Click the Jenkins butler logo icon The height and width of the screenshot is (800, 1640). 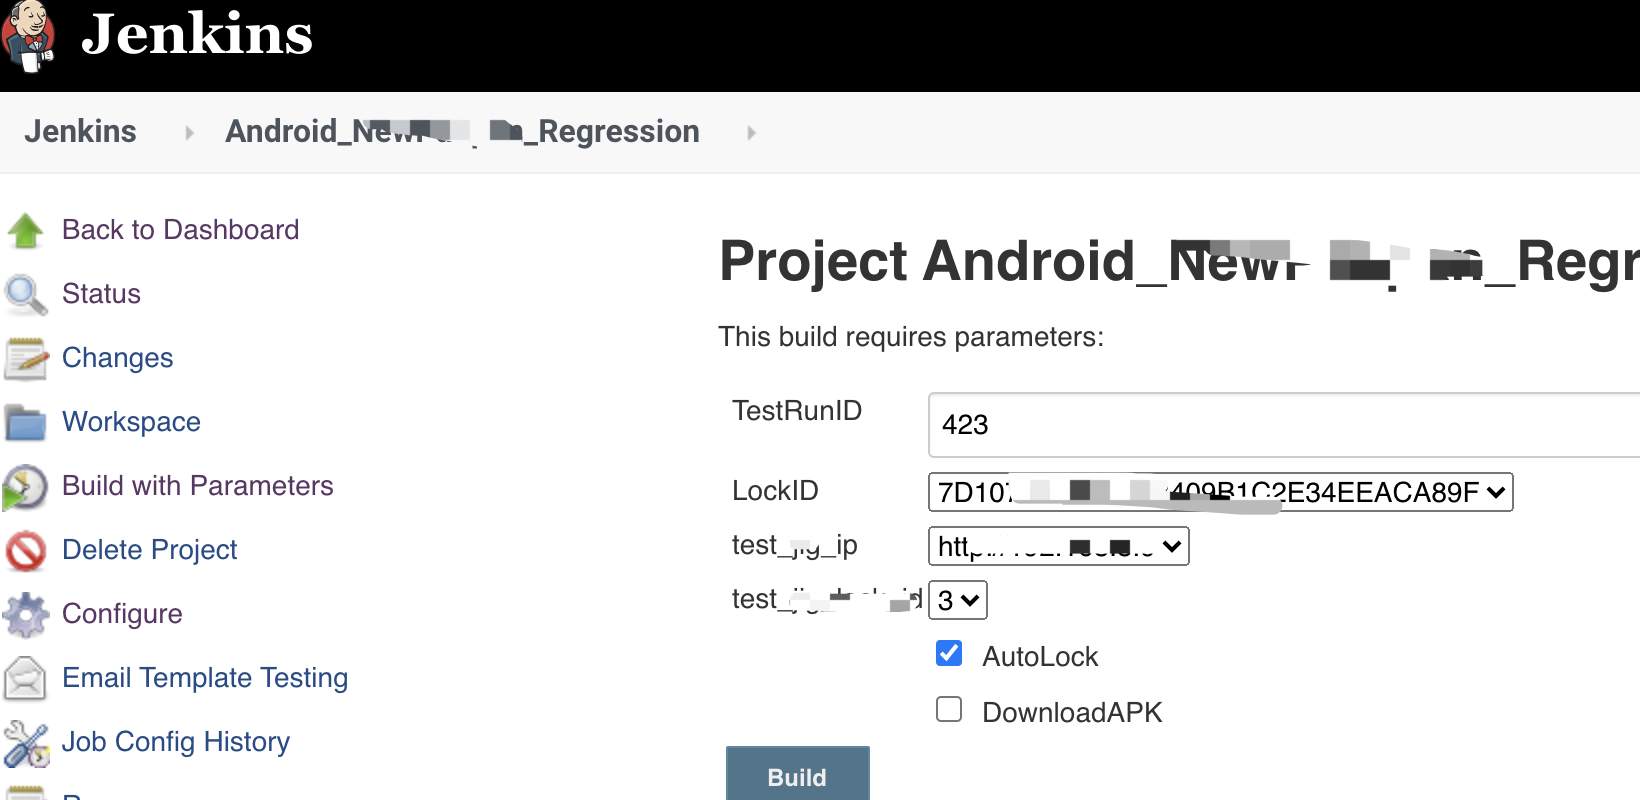(x=27, y=37)
